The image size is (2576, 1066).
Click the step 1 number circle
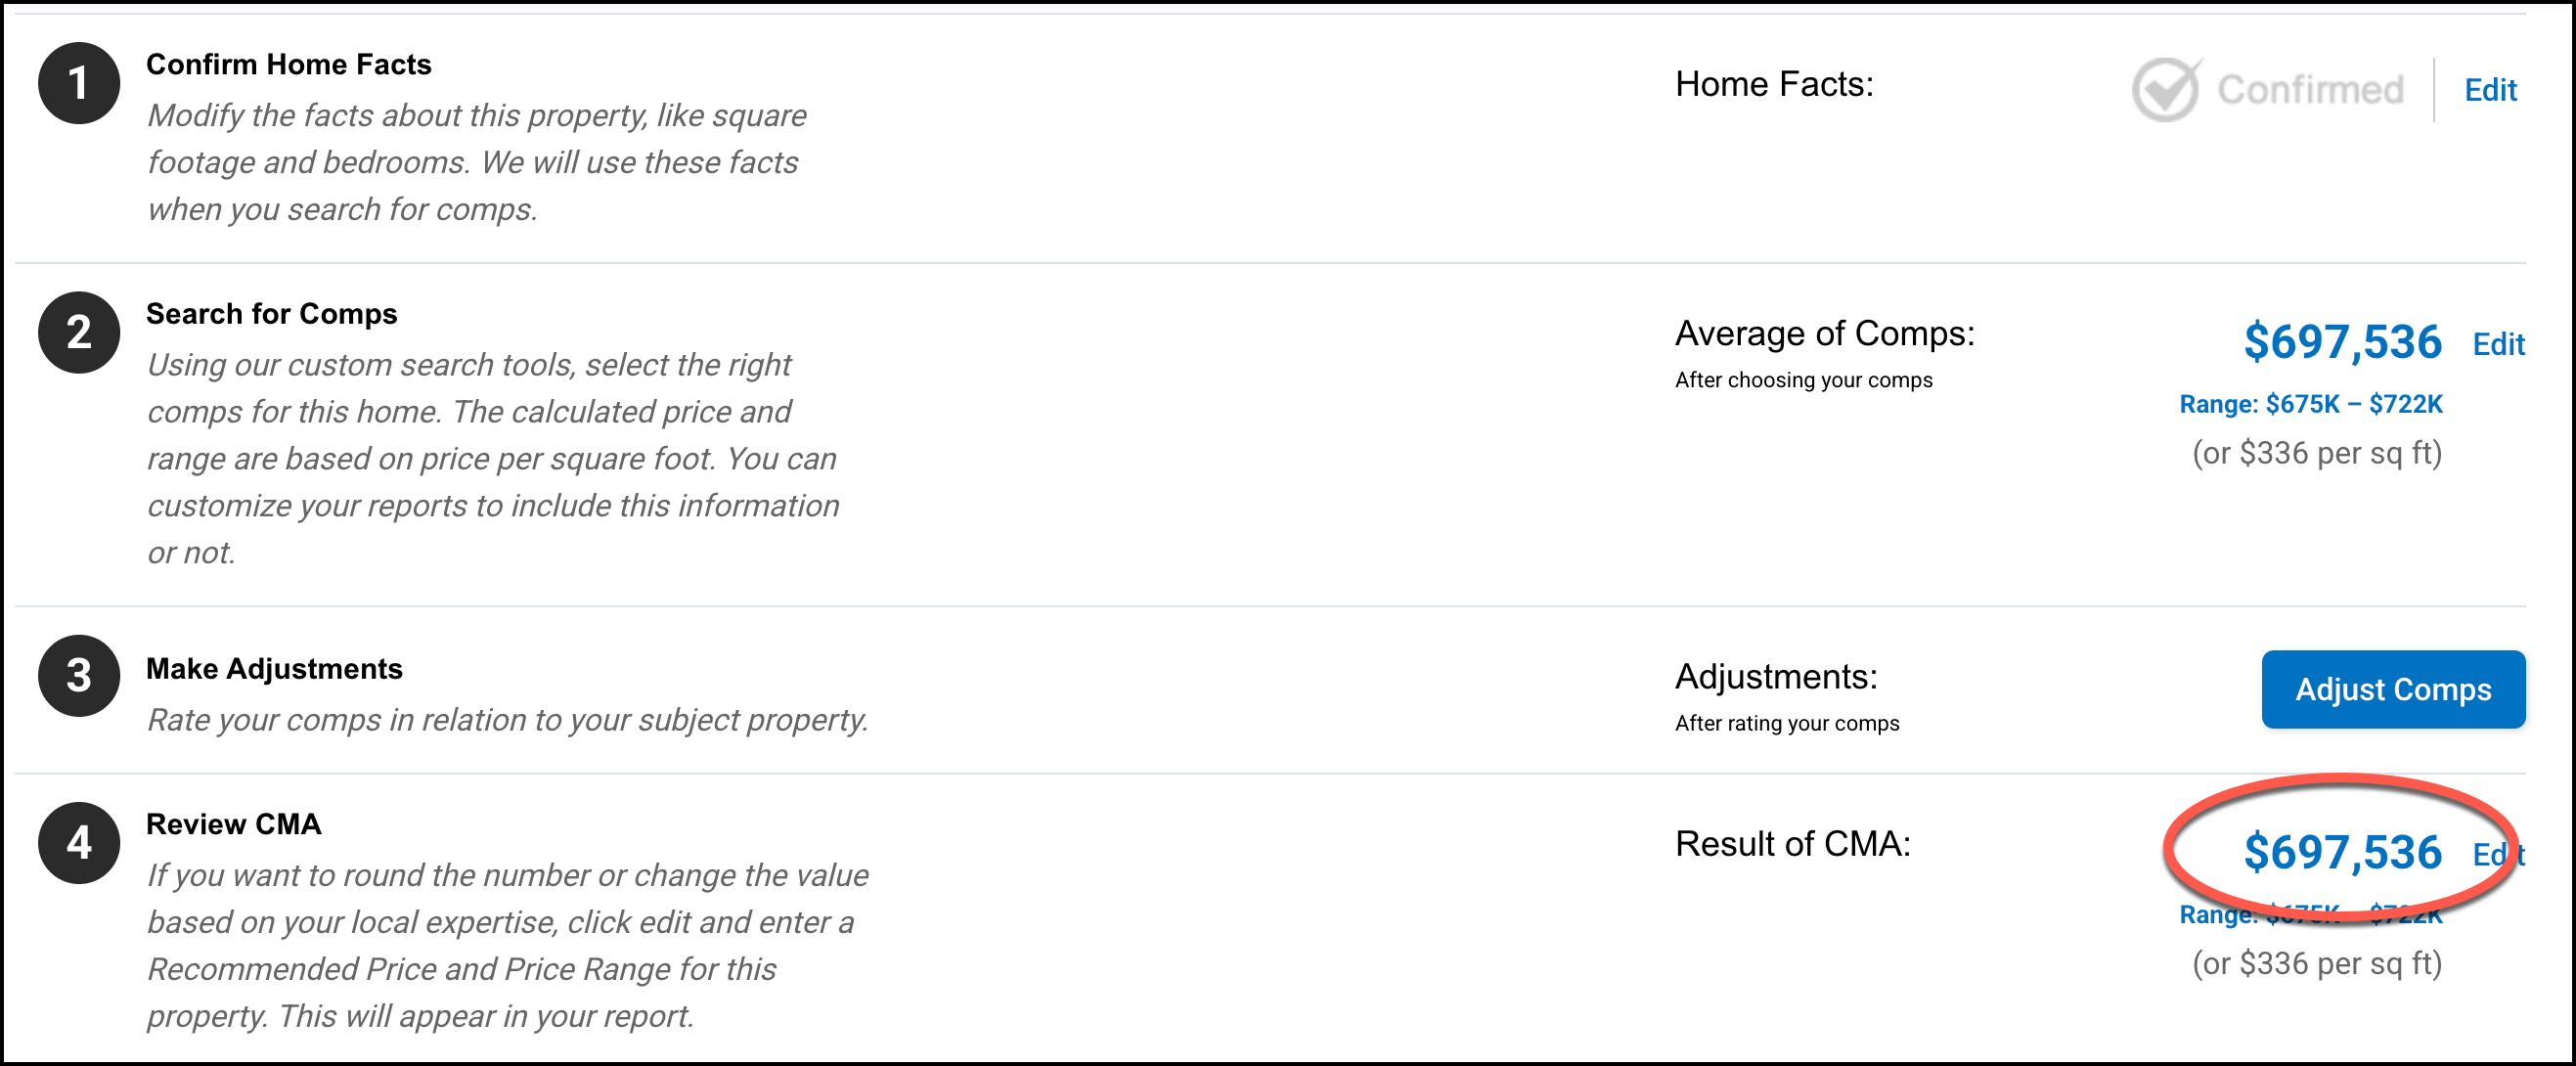[79, 83]
